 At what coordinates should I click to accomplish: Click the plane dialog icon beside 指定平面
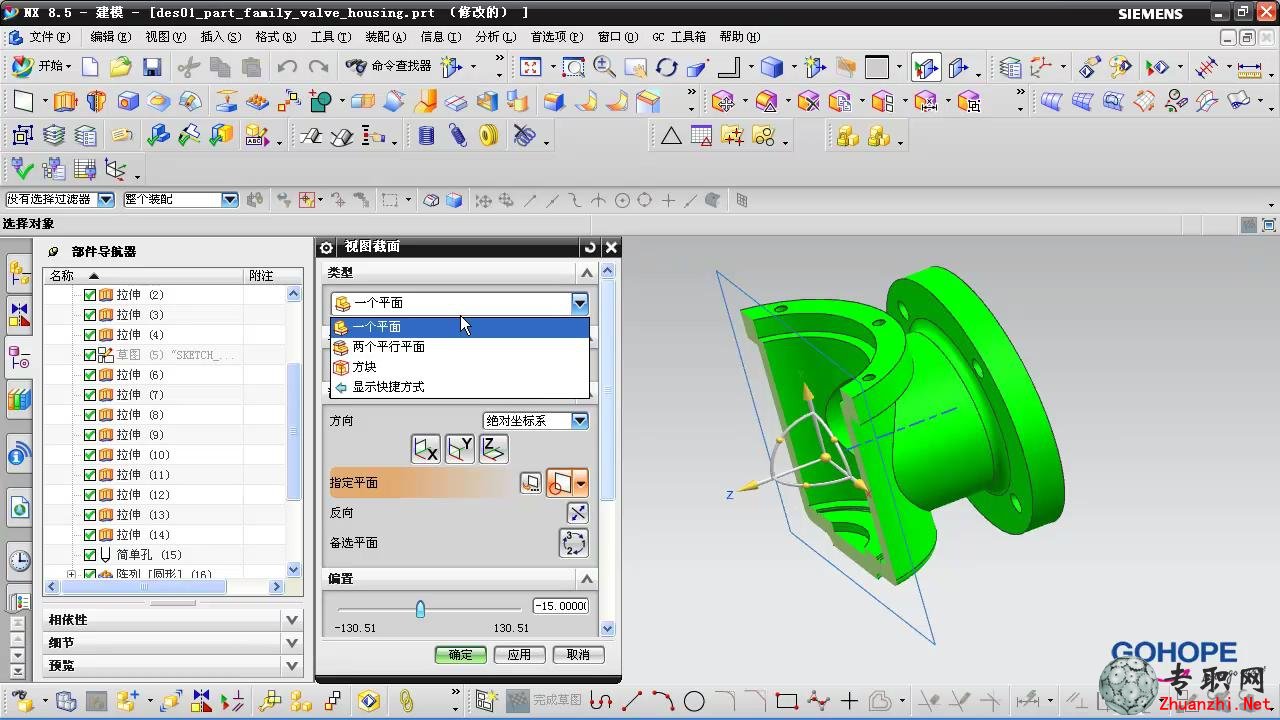(x=531, y=484)
